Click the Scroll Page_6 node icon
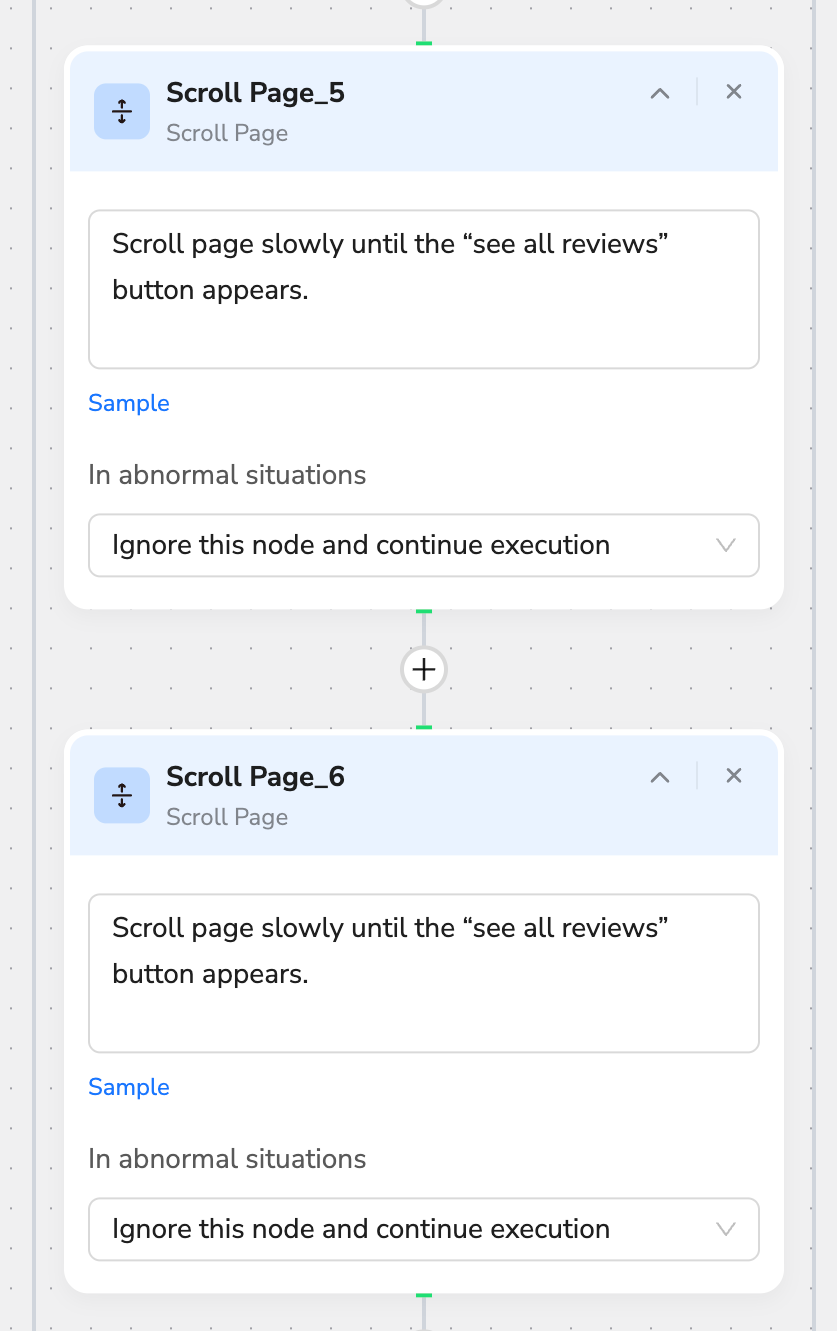 [x=122, y=795]
